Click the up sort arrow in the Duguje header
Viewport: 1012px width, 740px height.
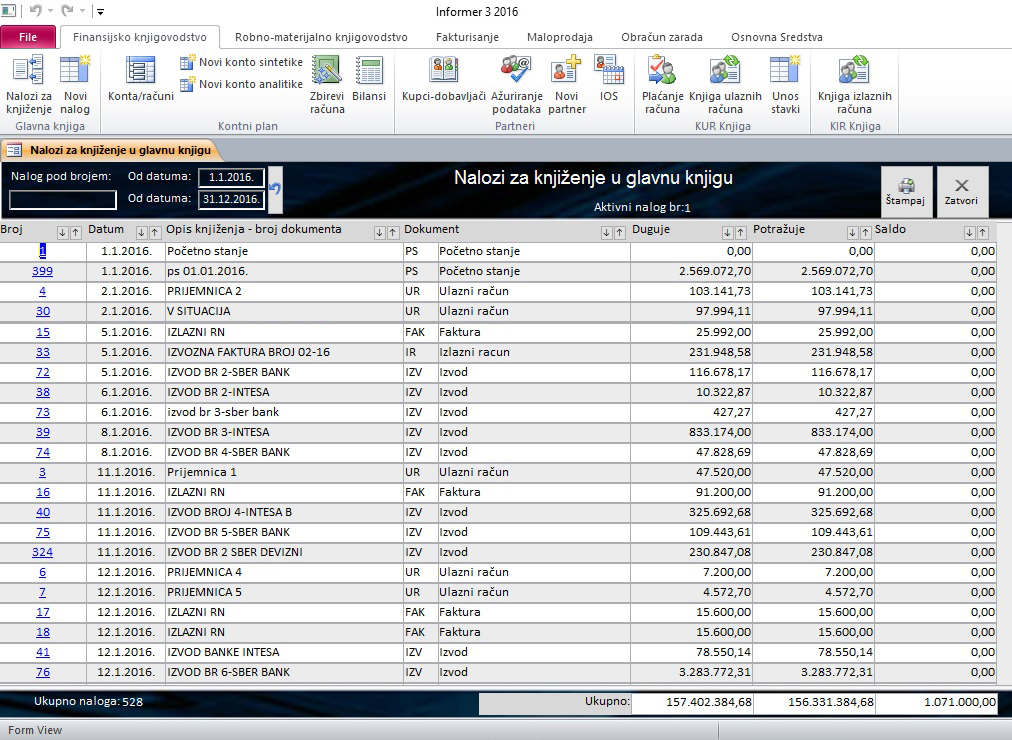click(x=741, y=232)
